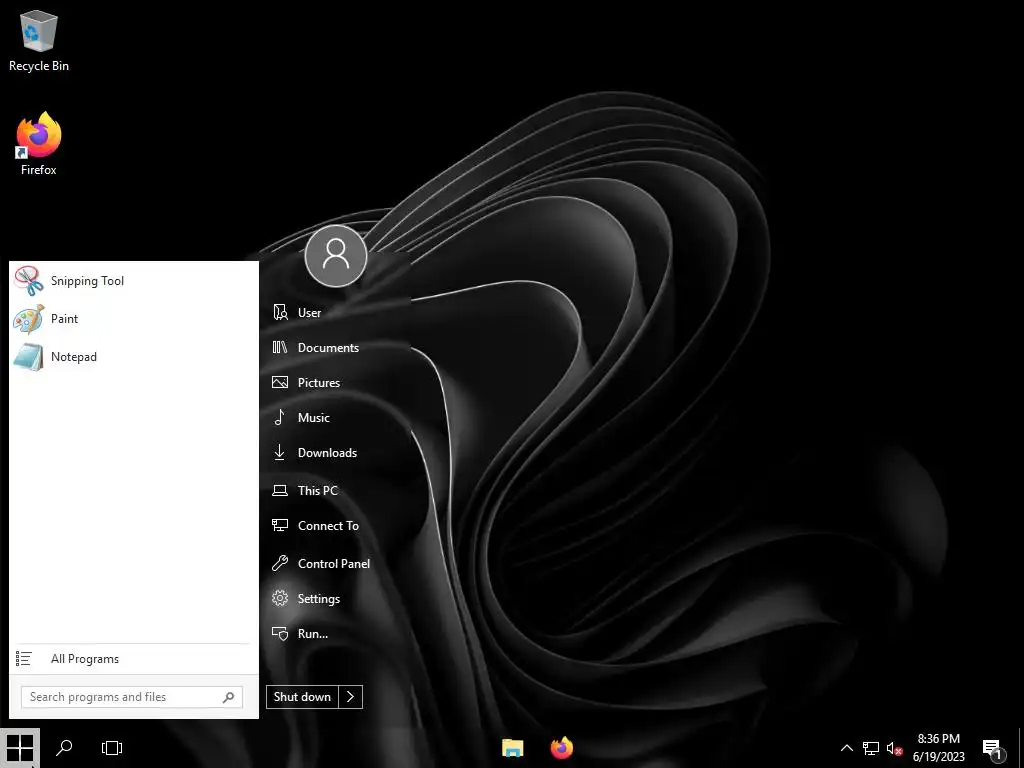This screenshot has width=1024, height=768.
Task: Click the Shut down button
Action: pos(302,697)
